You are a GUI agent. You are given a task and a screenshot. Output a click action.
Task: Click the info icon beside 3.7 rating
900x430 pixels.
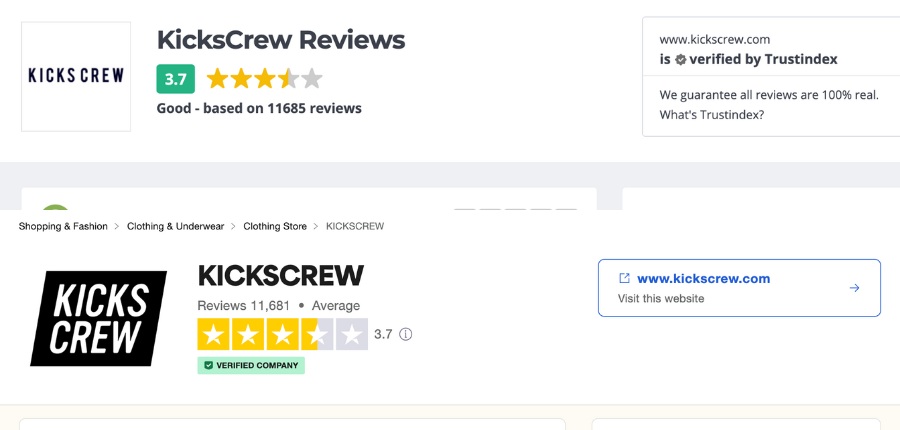pos(406,334)
